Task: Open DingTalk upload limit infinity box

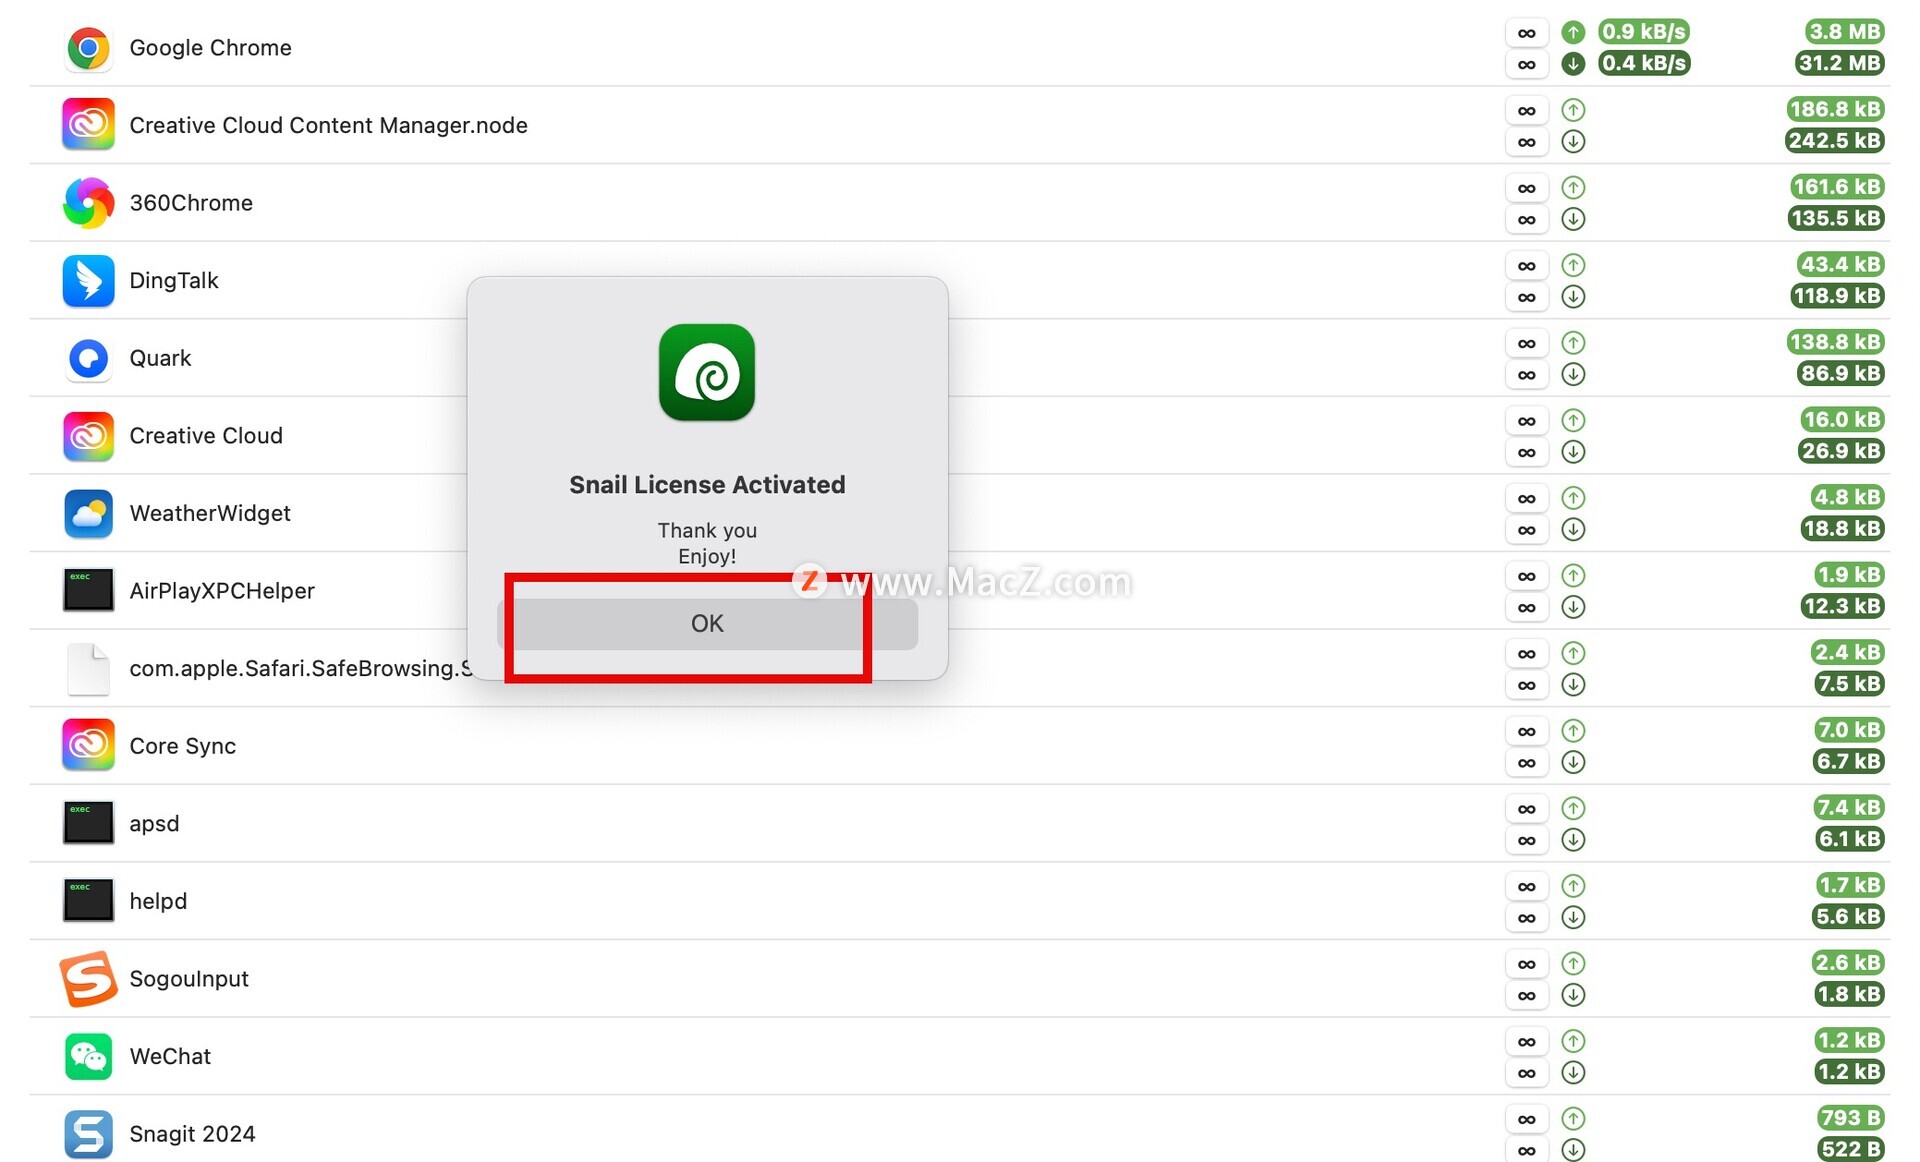Action: point(1527,265)
